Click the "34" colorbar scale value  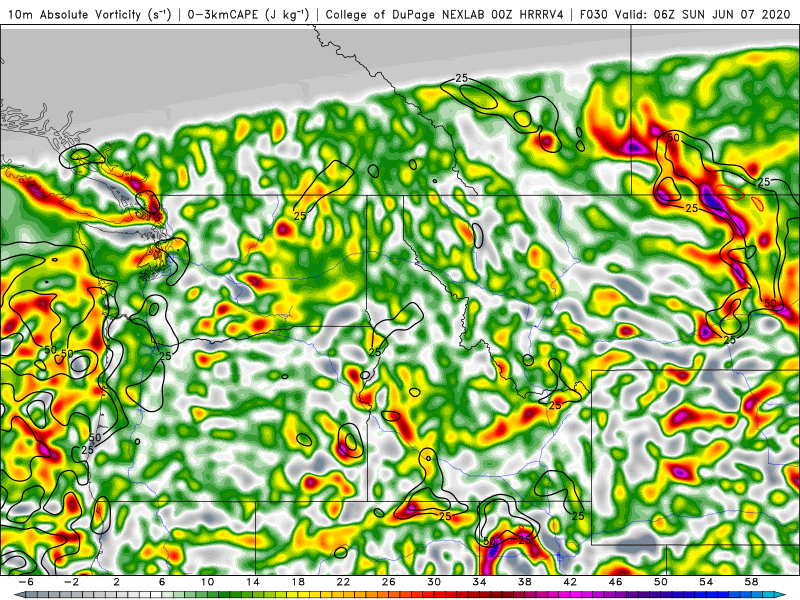coord(480,582)
